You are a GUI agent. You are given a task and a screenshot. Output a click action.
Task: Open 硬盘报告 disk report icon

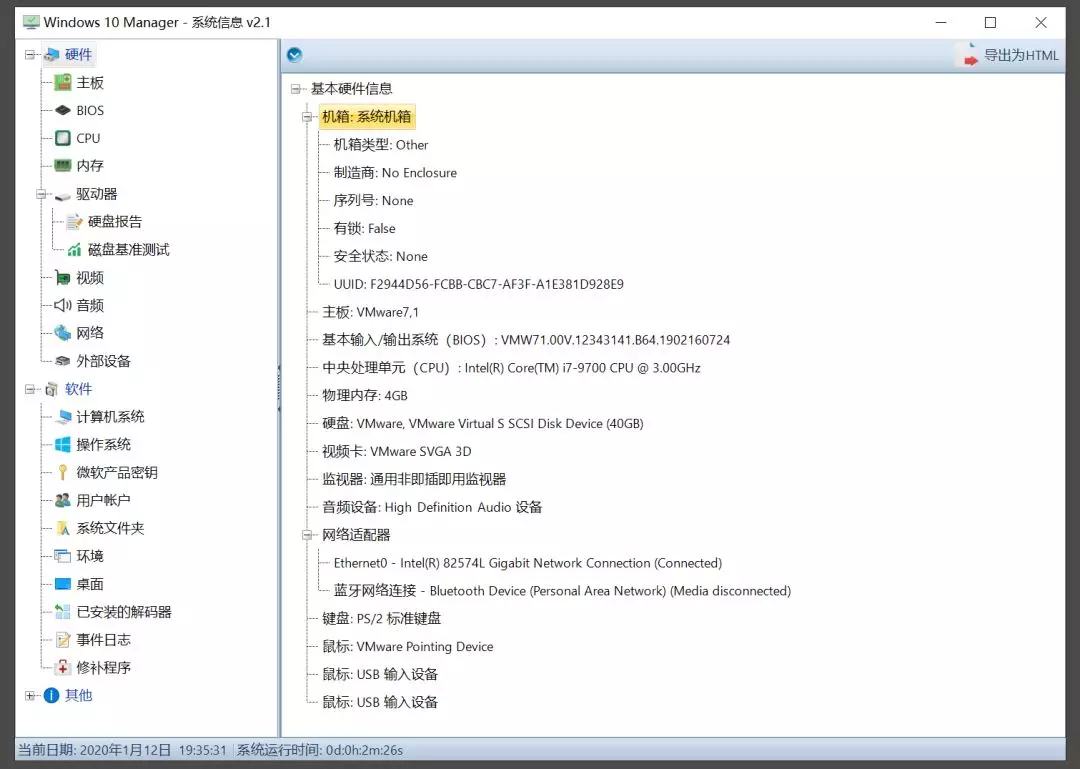[x=74, y=222]
